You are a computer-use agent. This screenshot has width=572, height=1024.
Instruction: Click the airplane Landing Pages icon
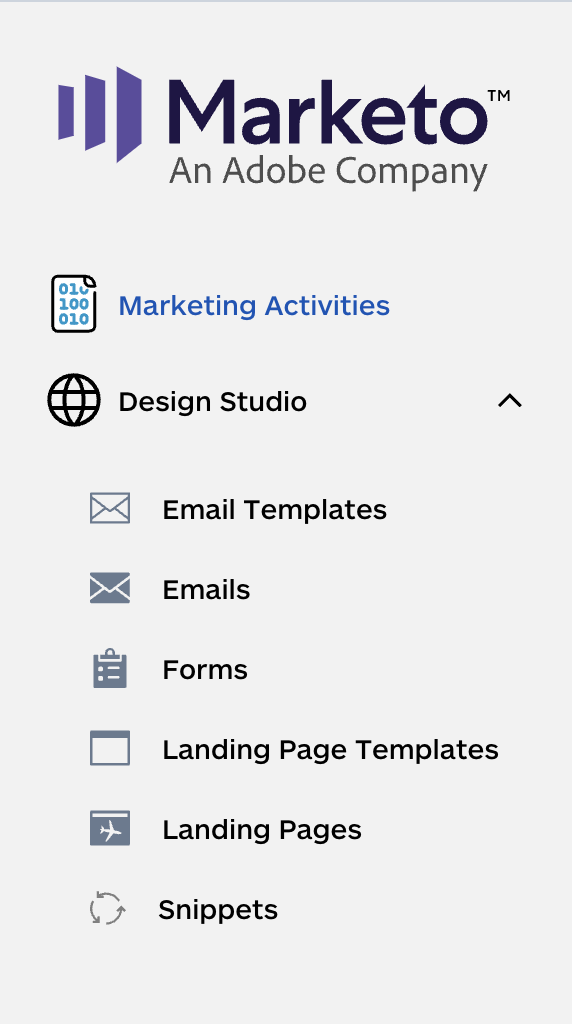pos(110,828)
